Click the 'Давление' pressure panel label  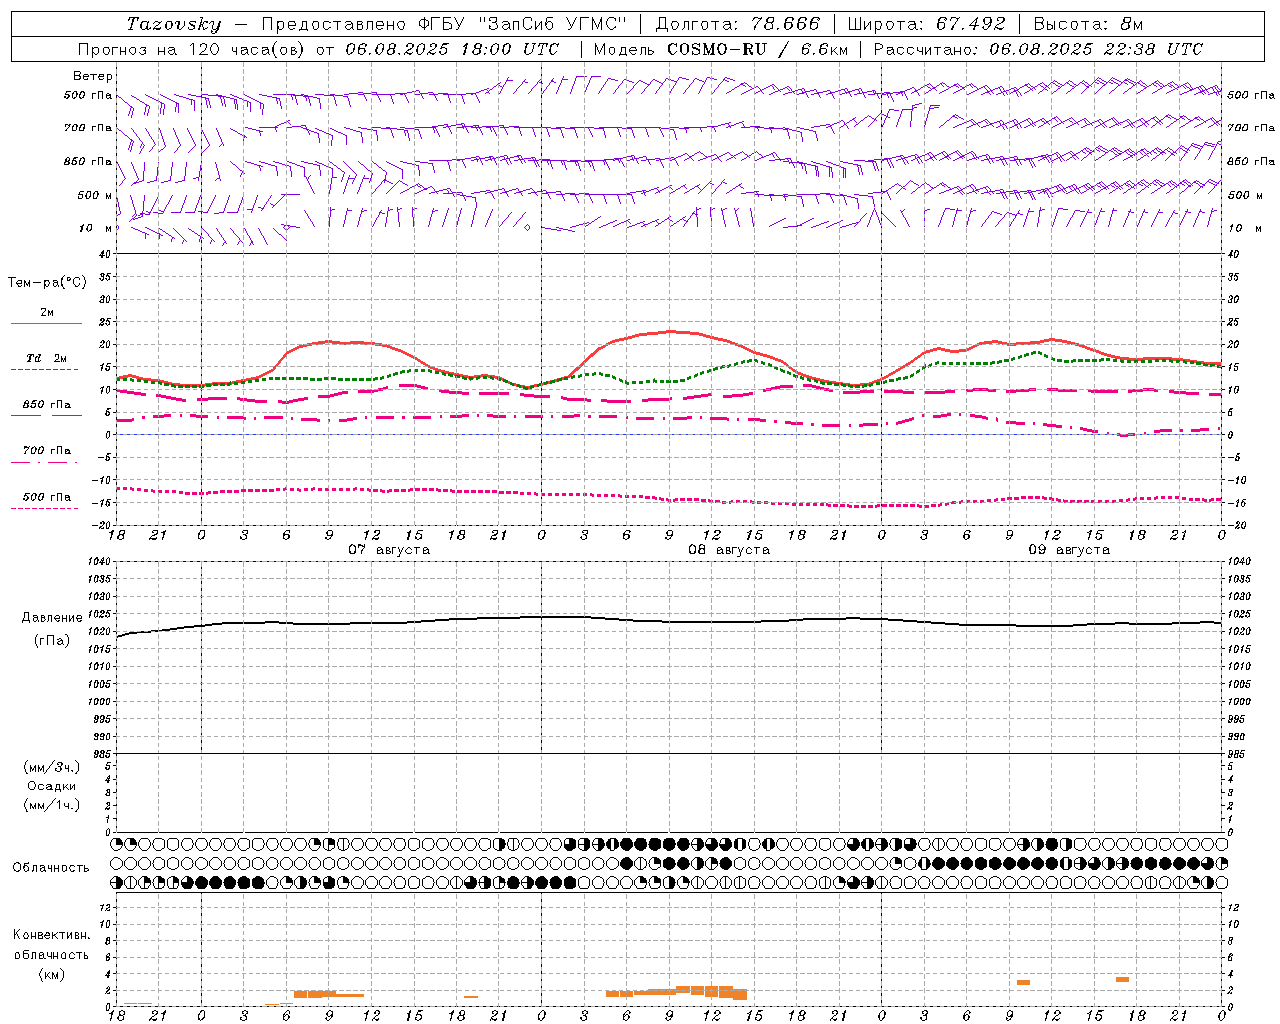(x=52, y=618)
